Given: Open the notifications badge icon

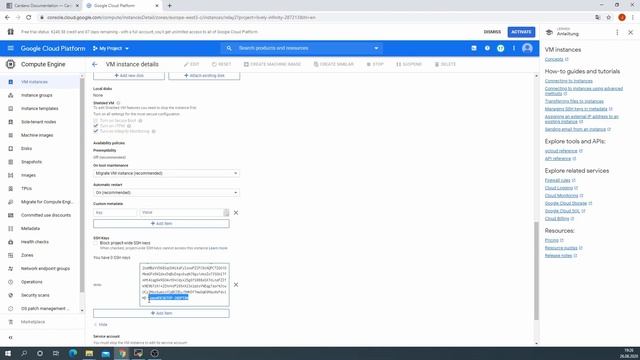Looking at the screenshot, I should (x=500, y=48).
